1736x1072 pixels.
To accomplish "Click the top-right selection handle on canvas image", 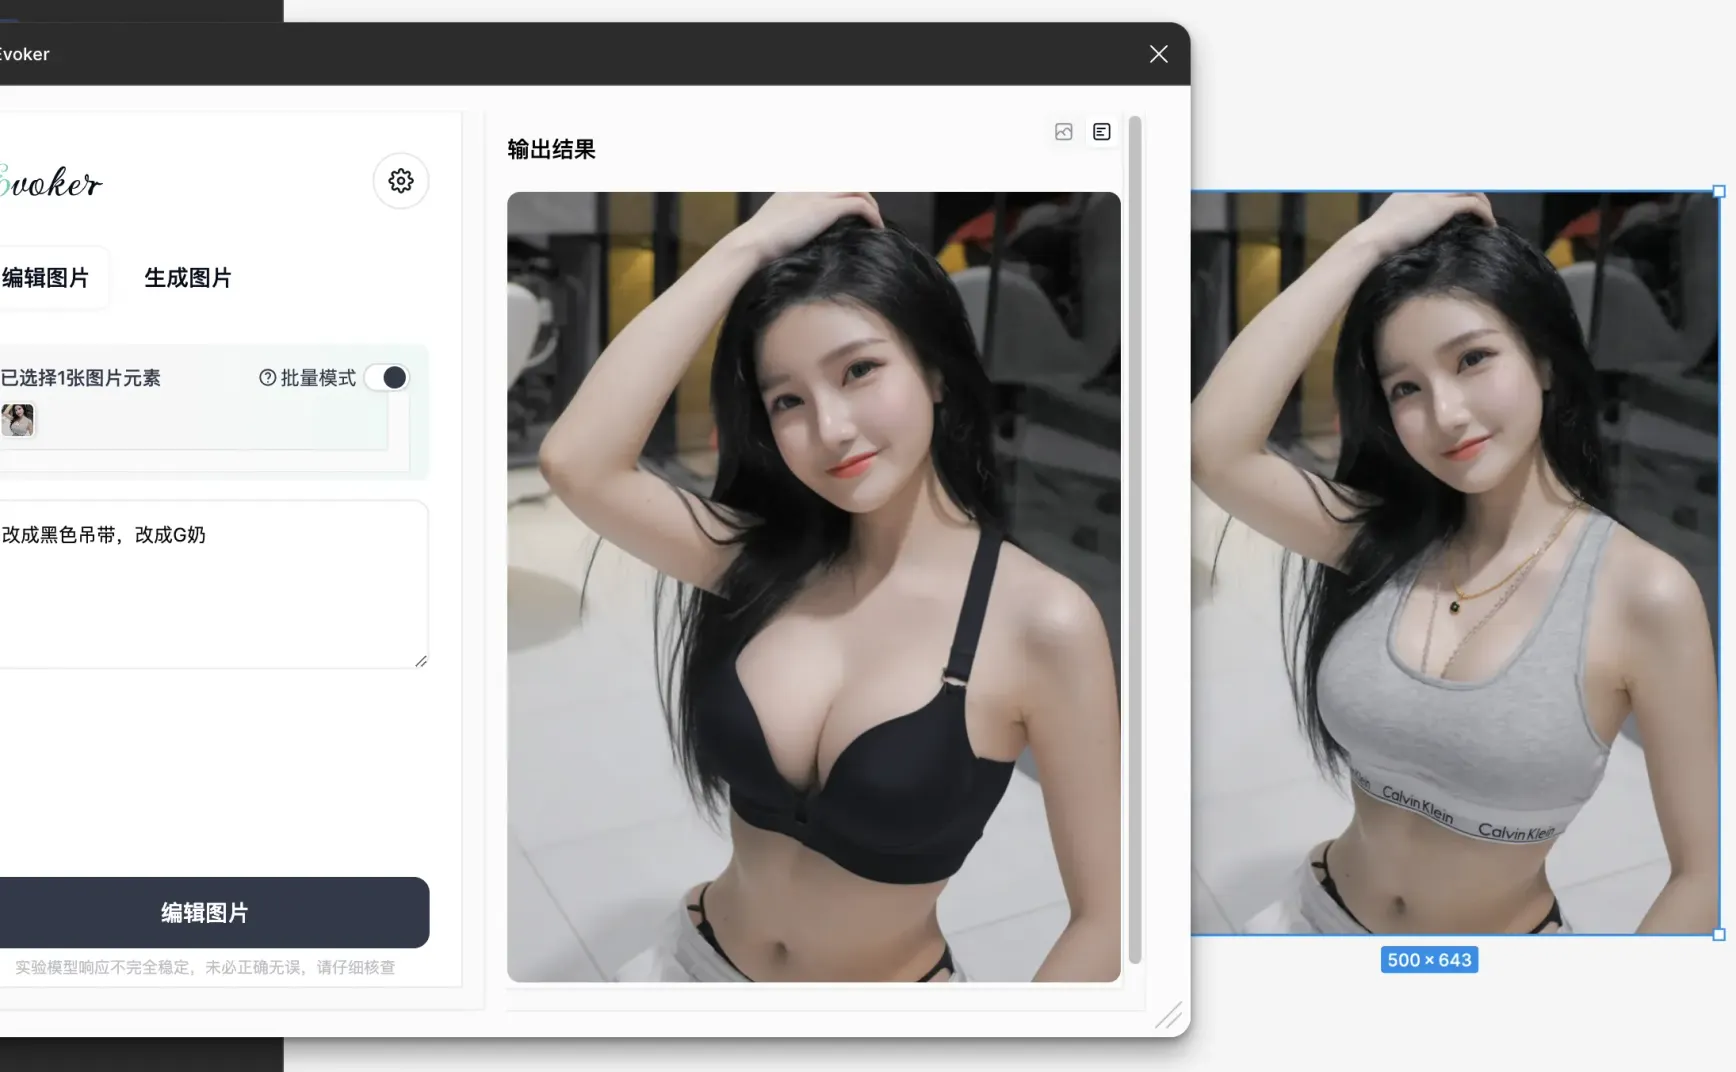I will pos(1720,191).
